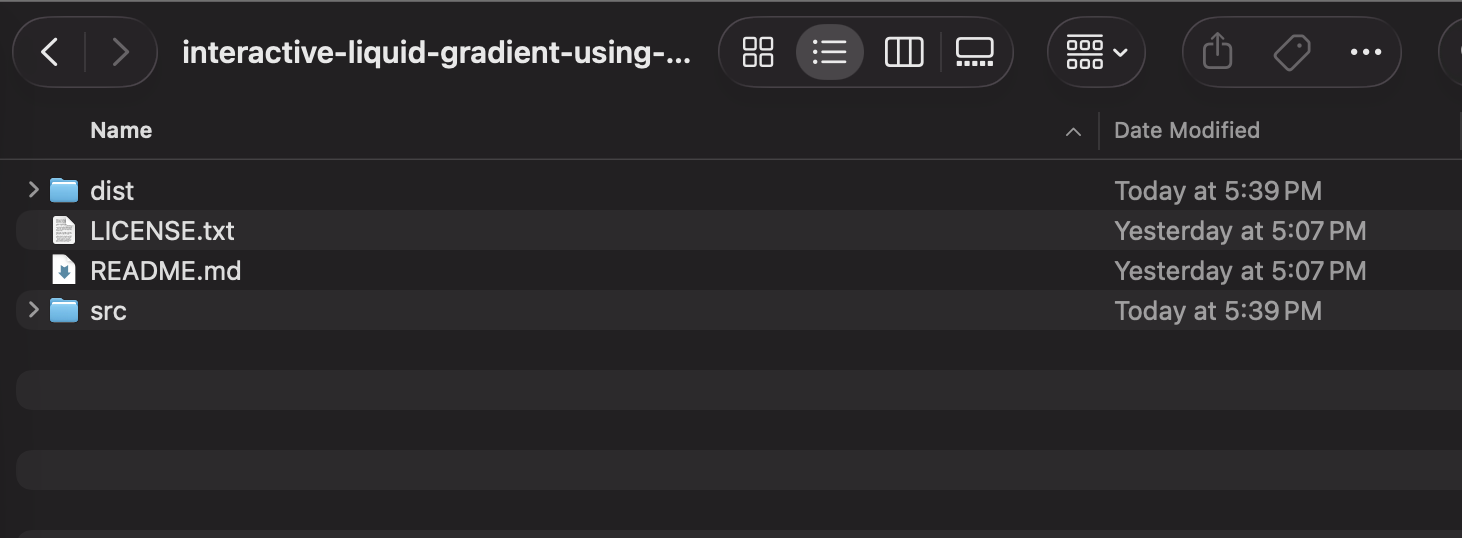
Task: Open the Tags editor icon
Action: tap(1291, 52)
